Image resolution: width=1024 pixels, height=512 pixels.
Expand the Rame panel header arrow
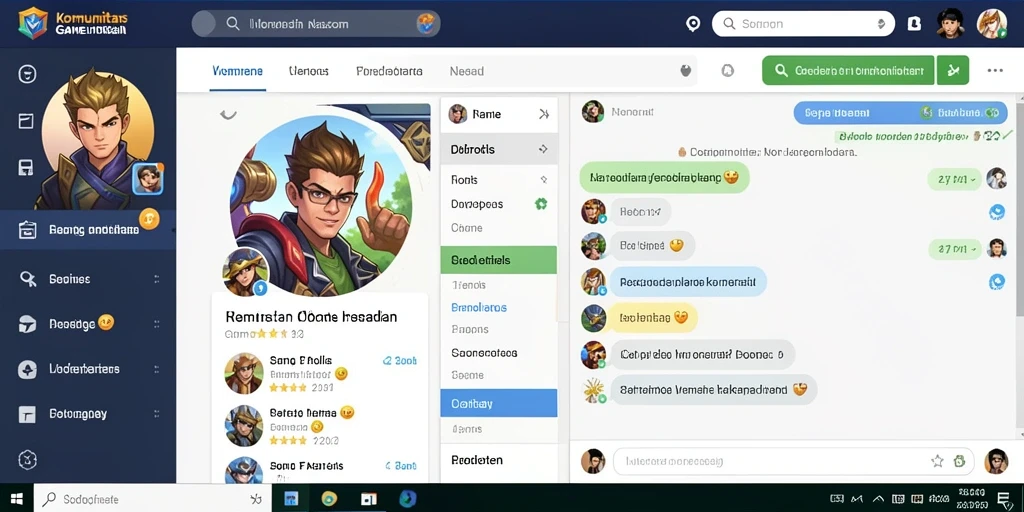[543, 114]
